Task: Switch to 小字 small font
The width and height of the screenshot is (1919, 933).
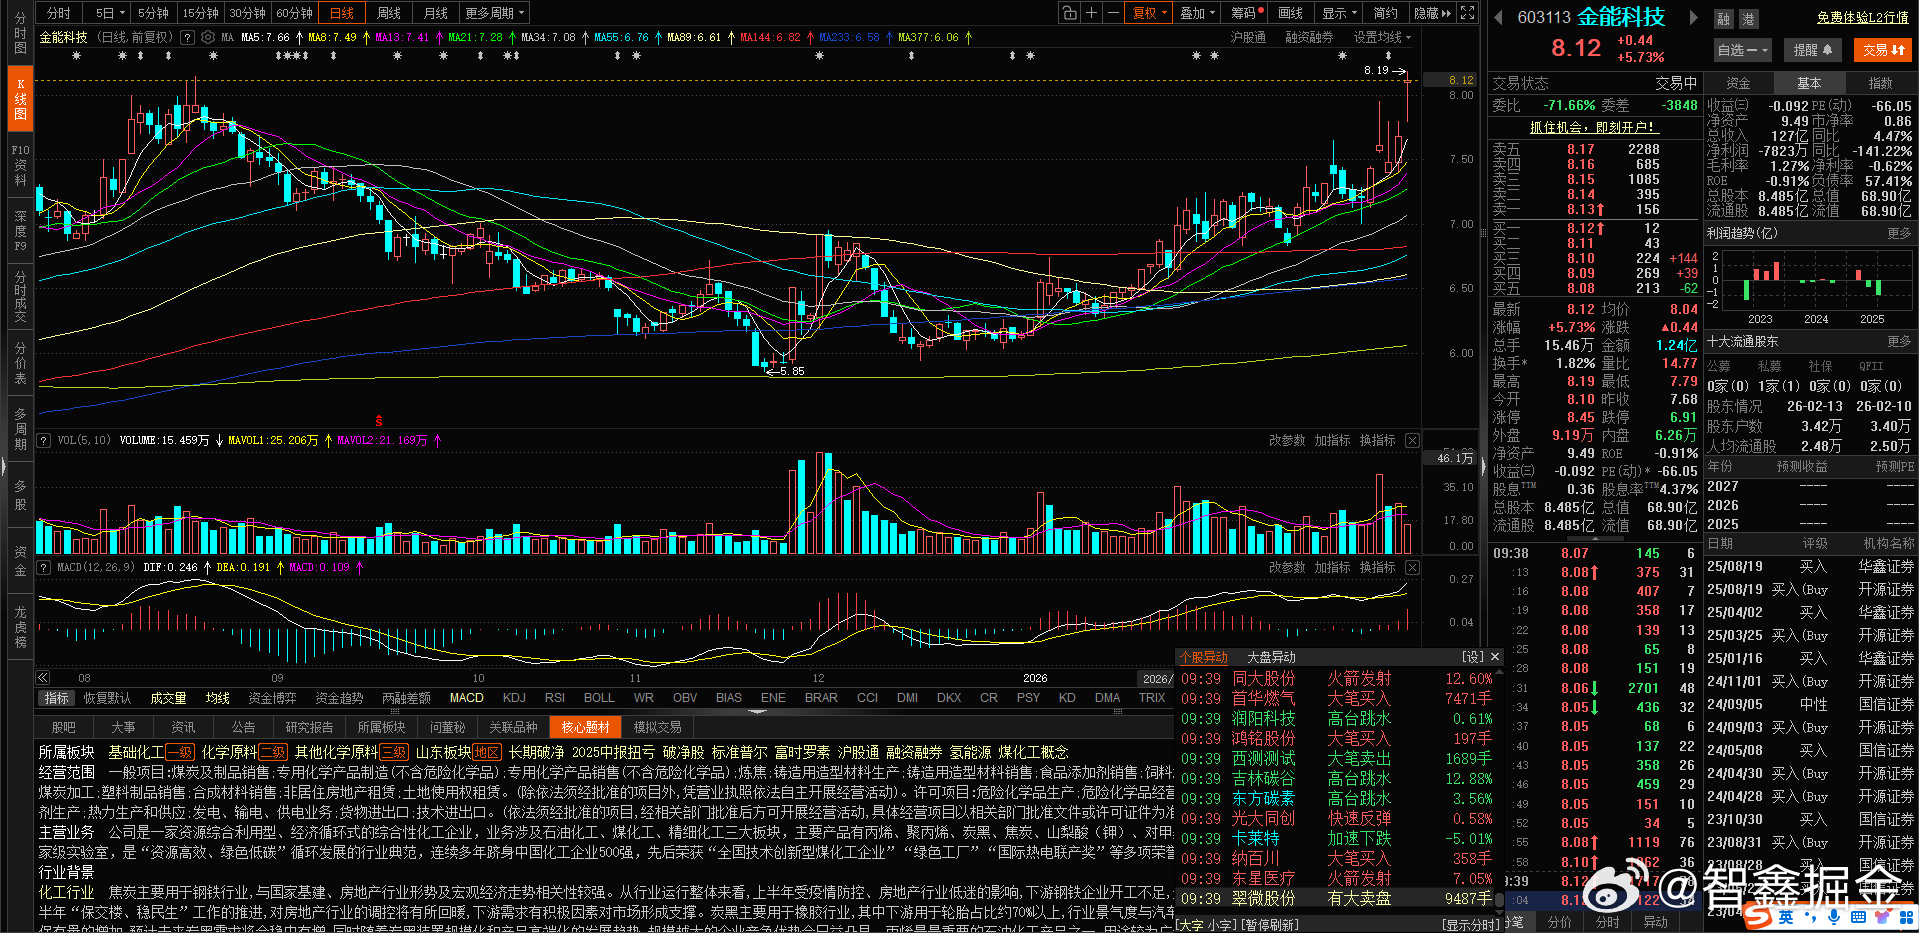Action: pos(1220,925)
